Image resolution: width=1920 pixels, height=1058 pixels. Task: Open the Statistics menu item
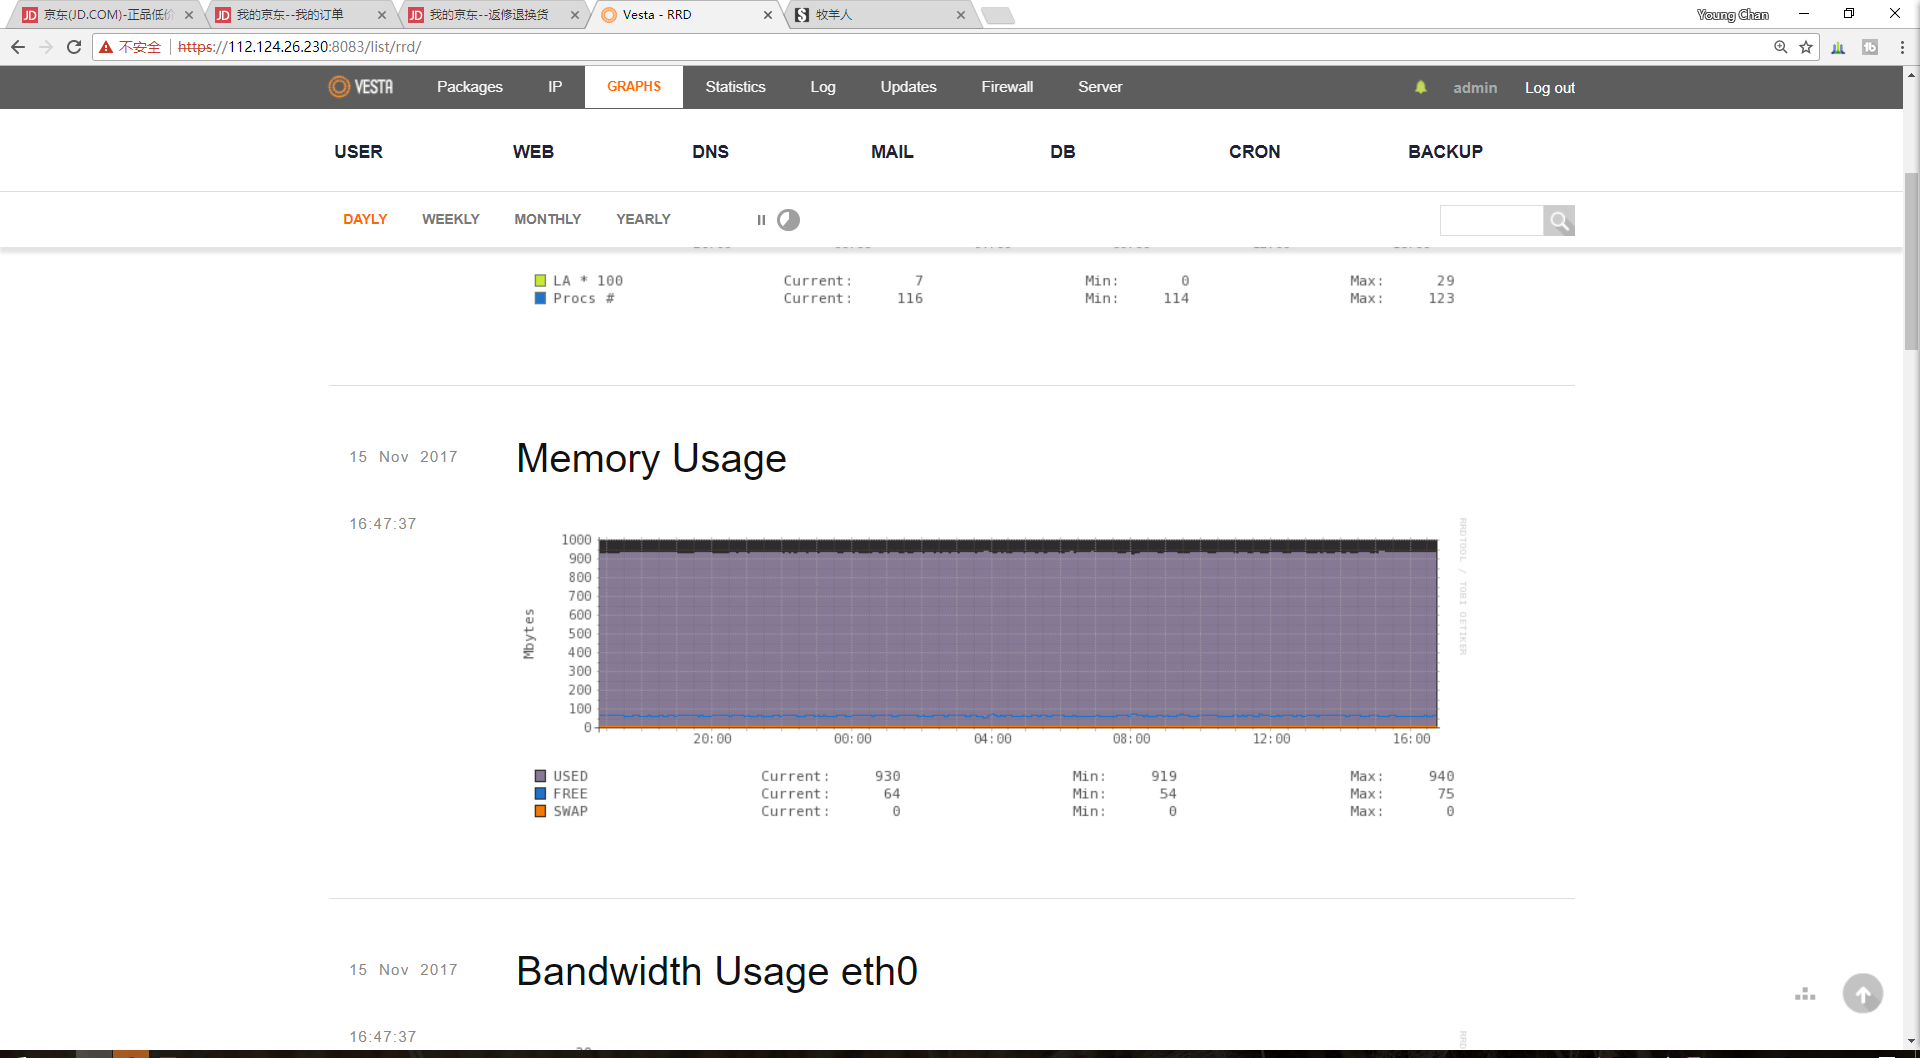coord(735,87)
